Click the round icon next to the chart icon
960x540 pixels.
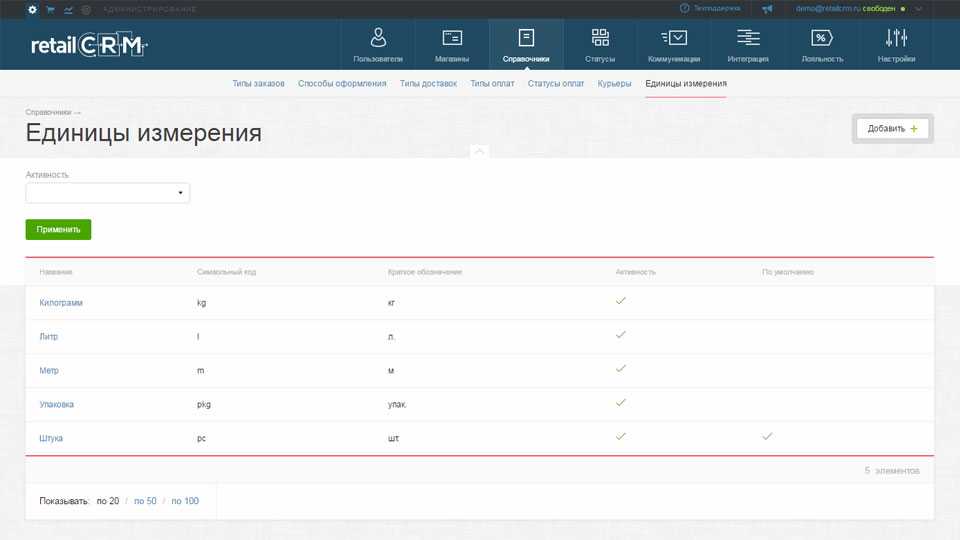(x=86, y=9)
